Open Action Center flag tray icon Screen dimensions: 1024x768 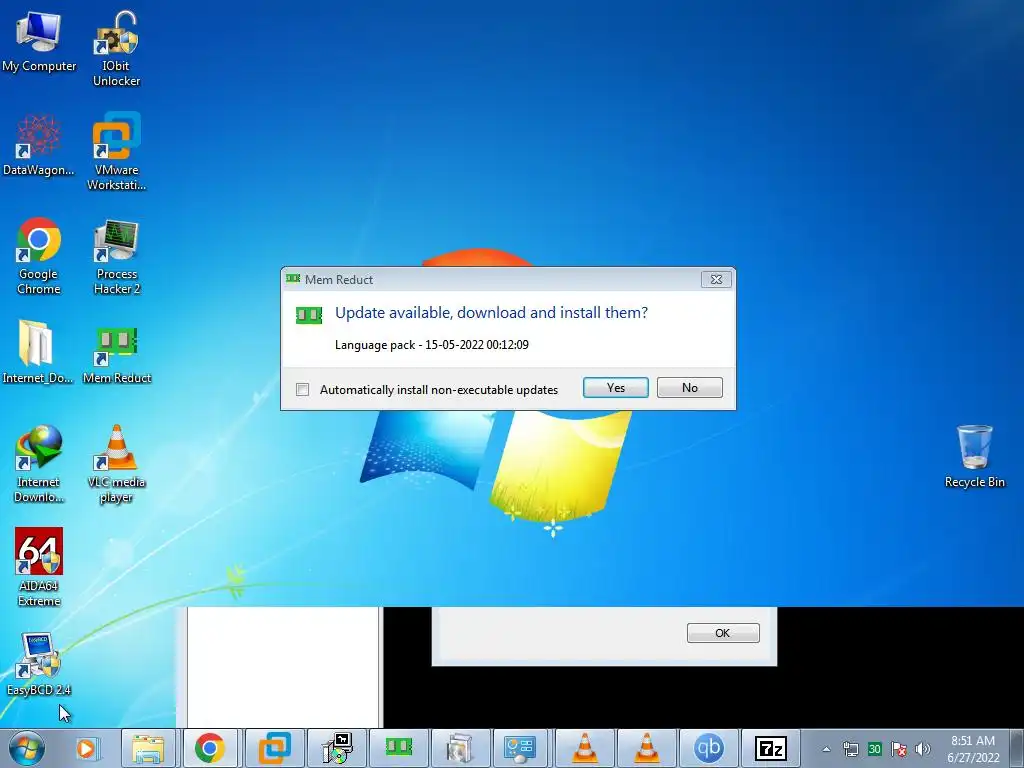899,749
